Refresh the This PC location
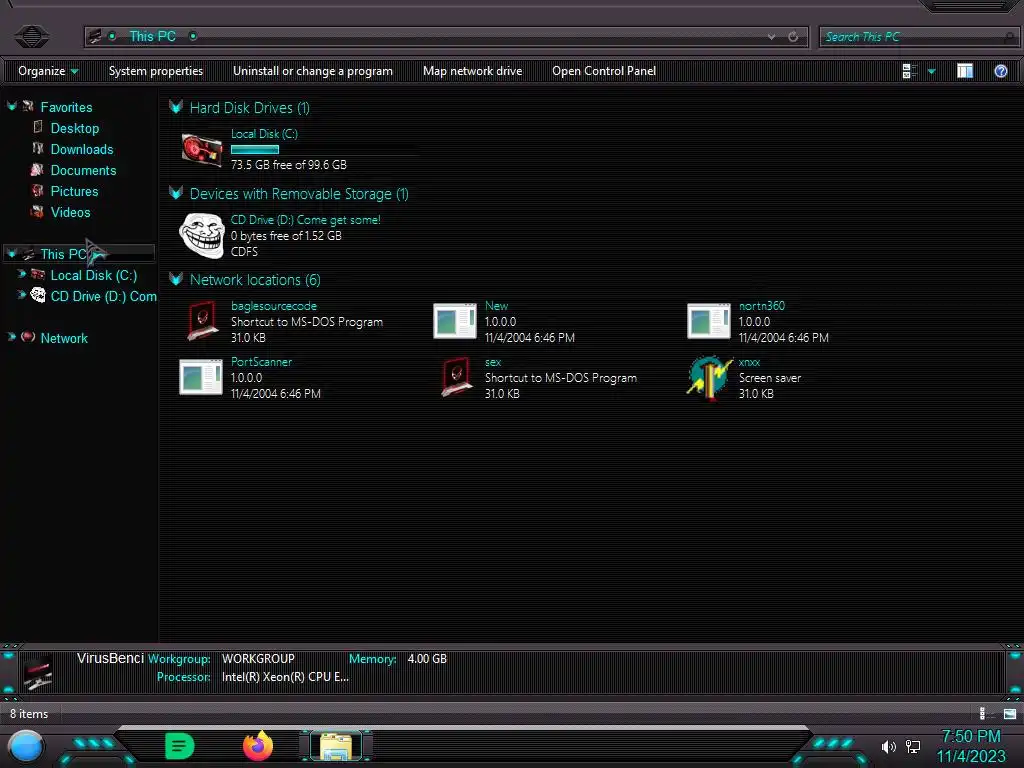Image resolution: width=1024 pixels, height=768 pixels. (x=793, y=37)
